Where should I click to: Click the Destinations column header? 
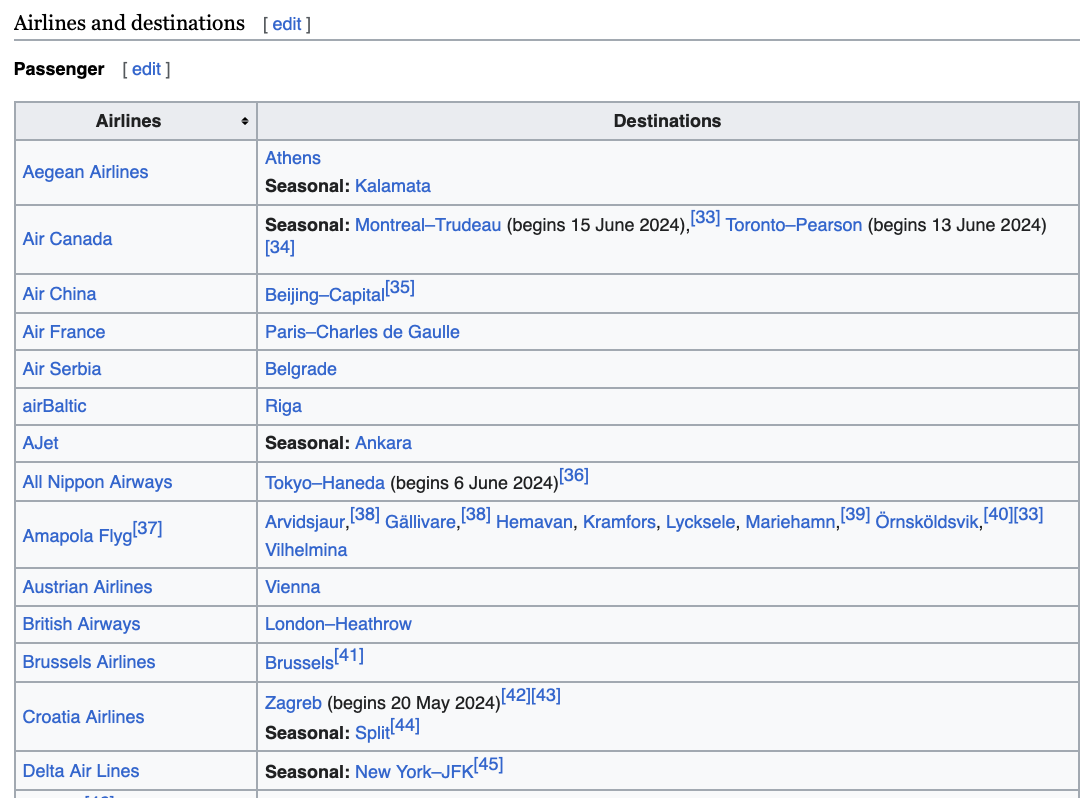(668, 121)
